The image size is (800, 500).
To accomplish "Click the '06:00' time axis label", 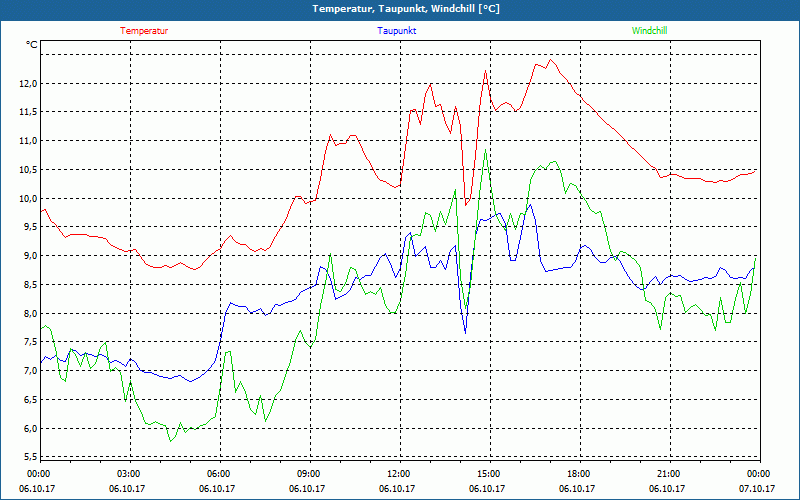I will click(218, 474).
